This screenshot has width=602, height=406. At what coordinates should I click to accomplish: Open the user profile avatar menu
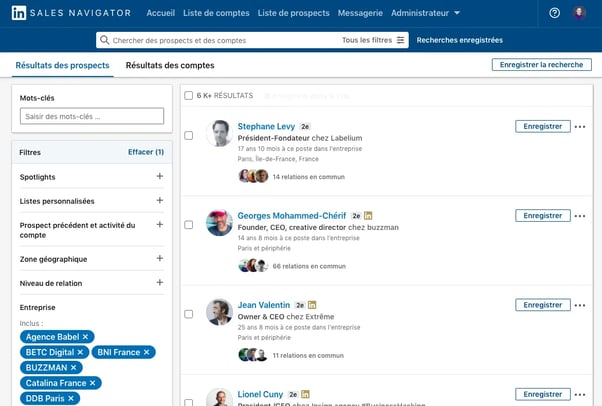[x=579, y=13]
